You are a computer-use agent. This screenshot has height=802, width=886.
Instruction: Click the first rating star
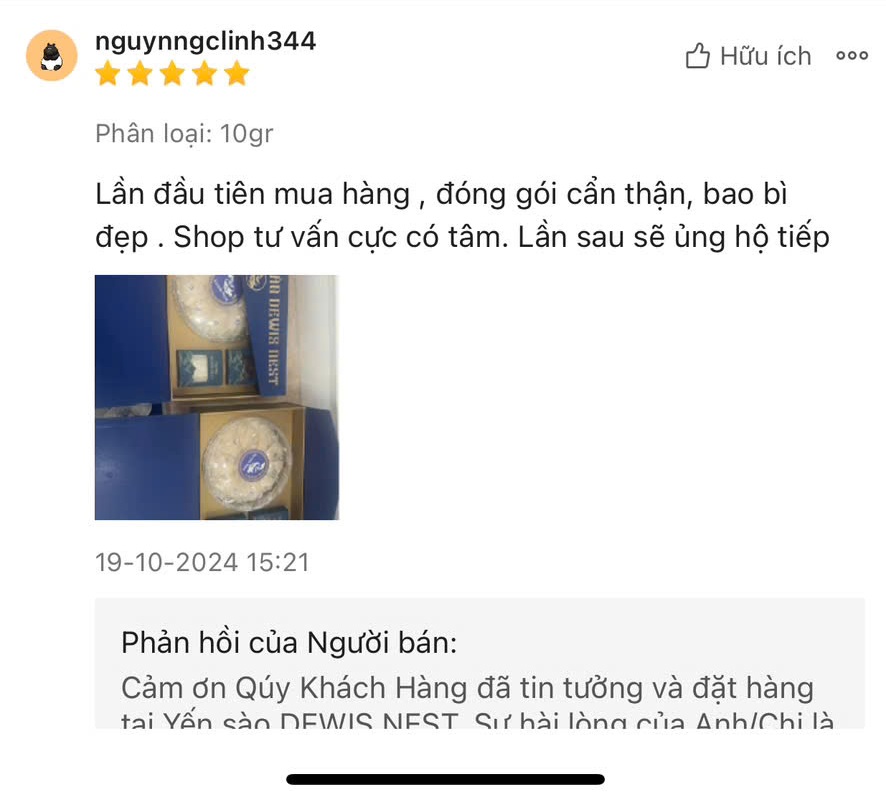pos(107,74)
